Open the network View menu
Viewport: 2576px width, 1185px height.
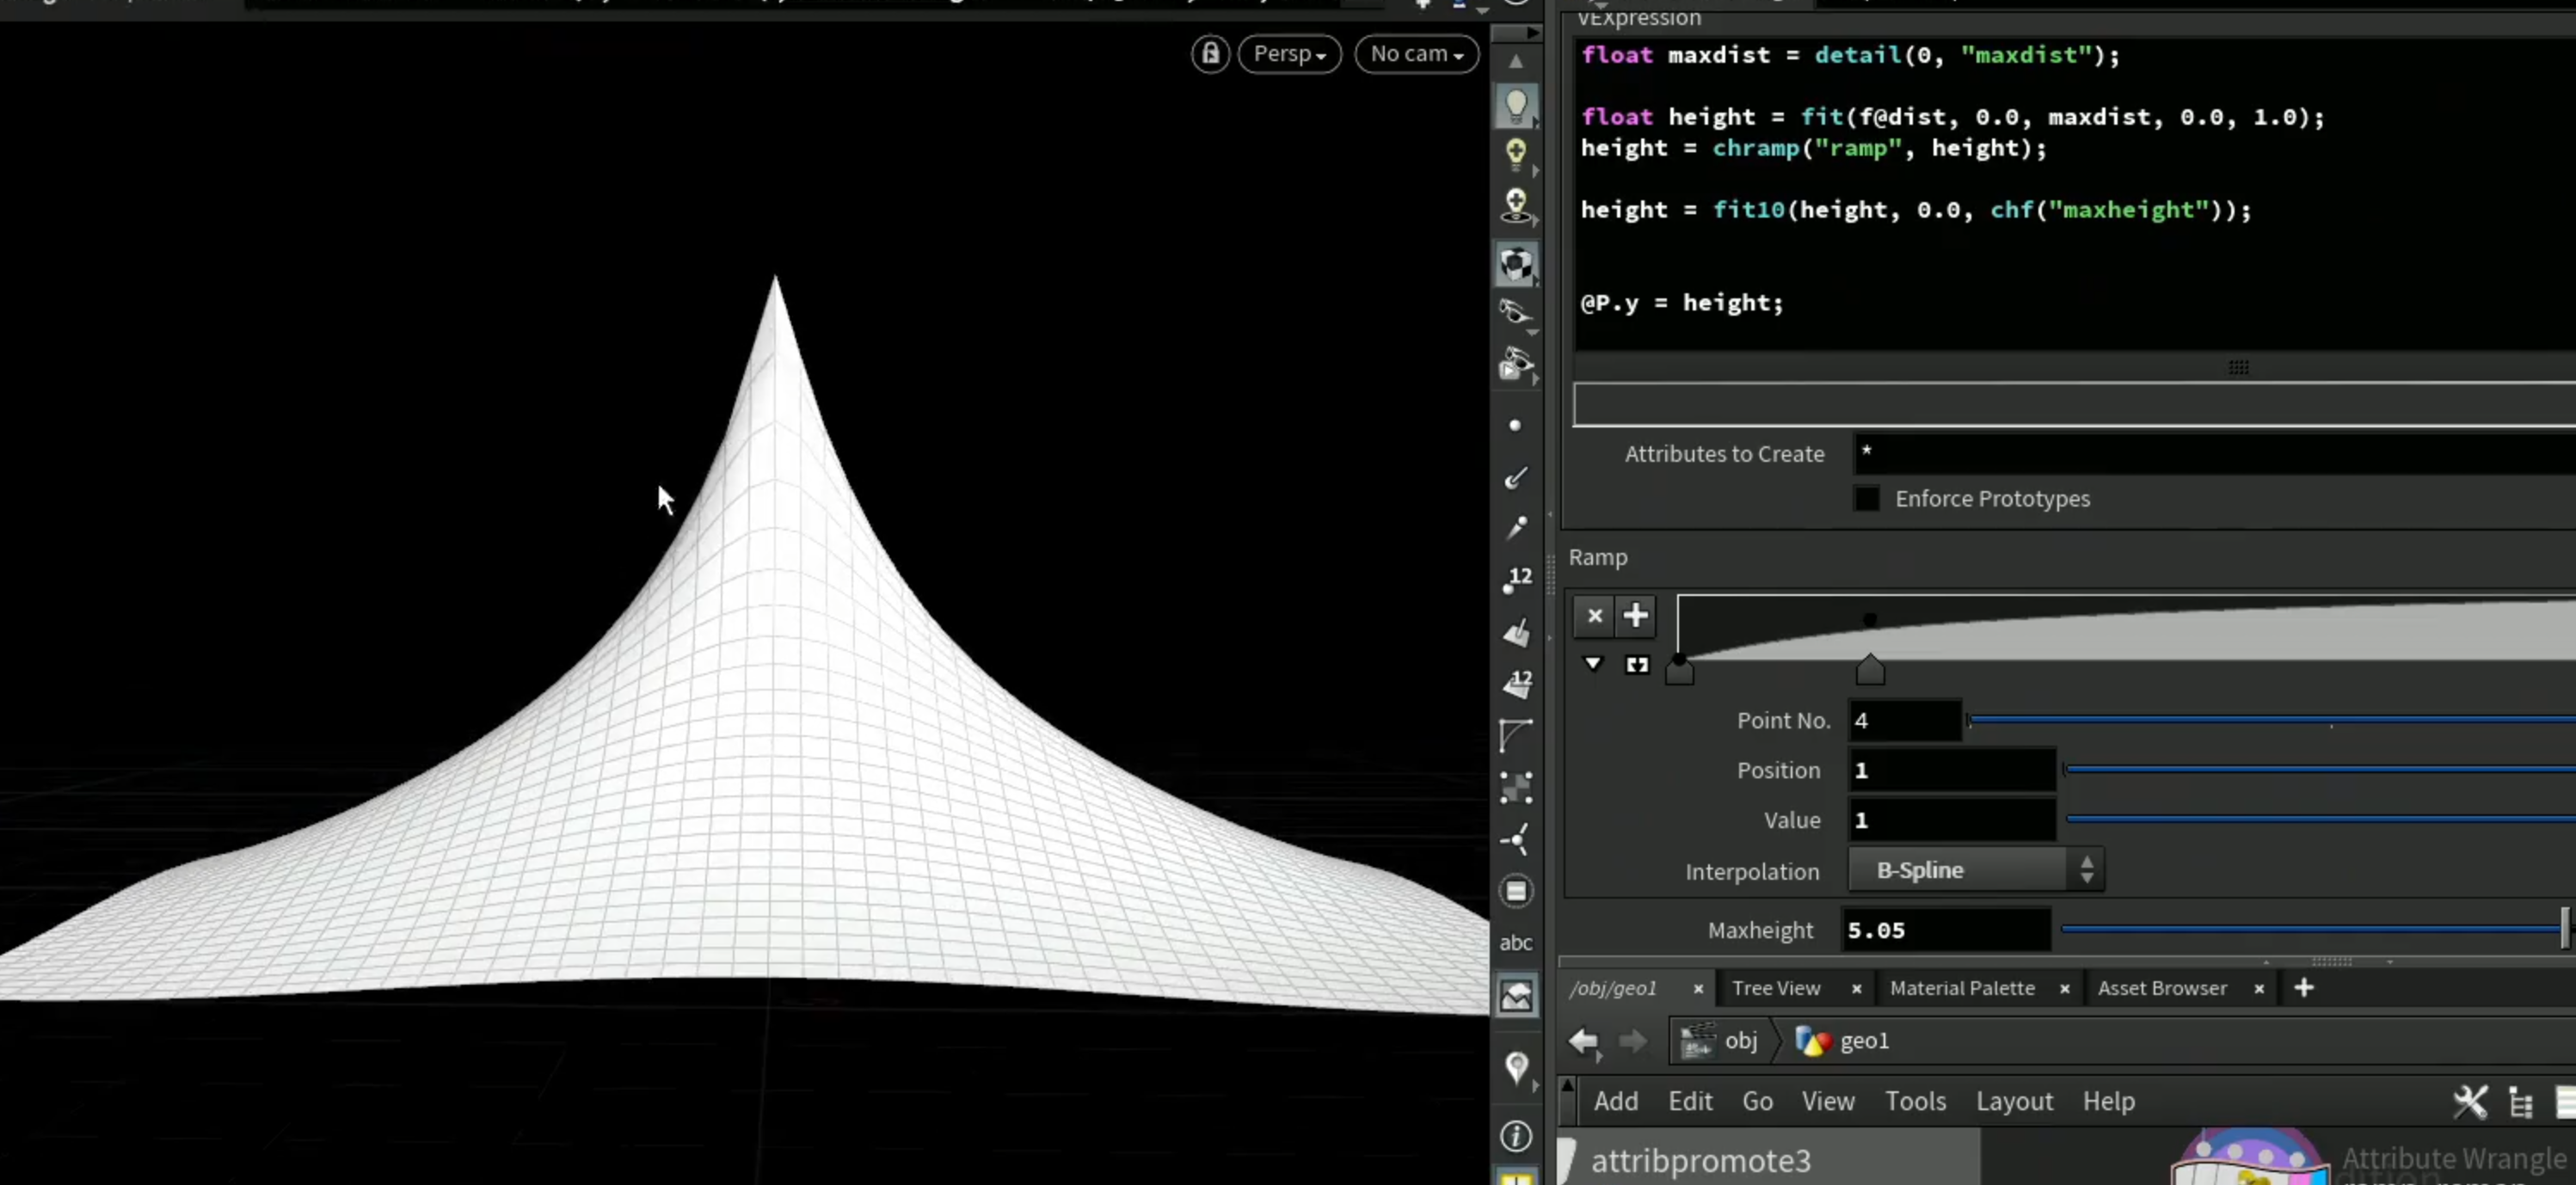(x=1828, y=1102)
